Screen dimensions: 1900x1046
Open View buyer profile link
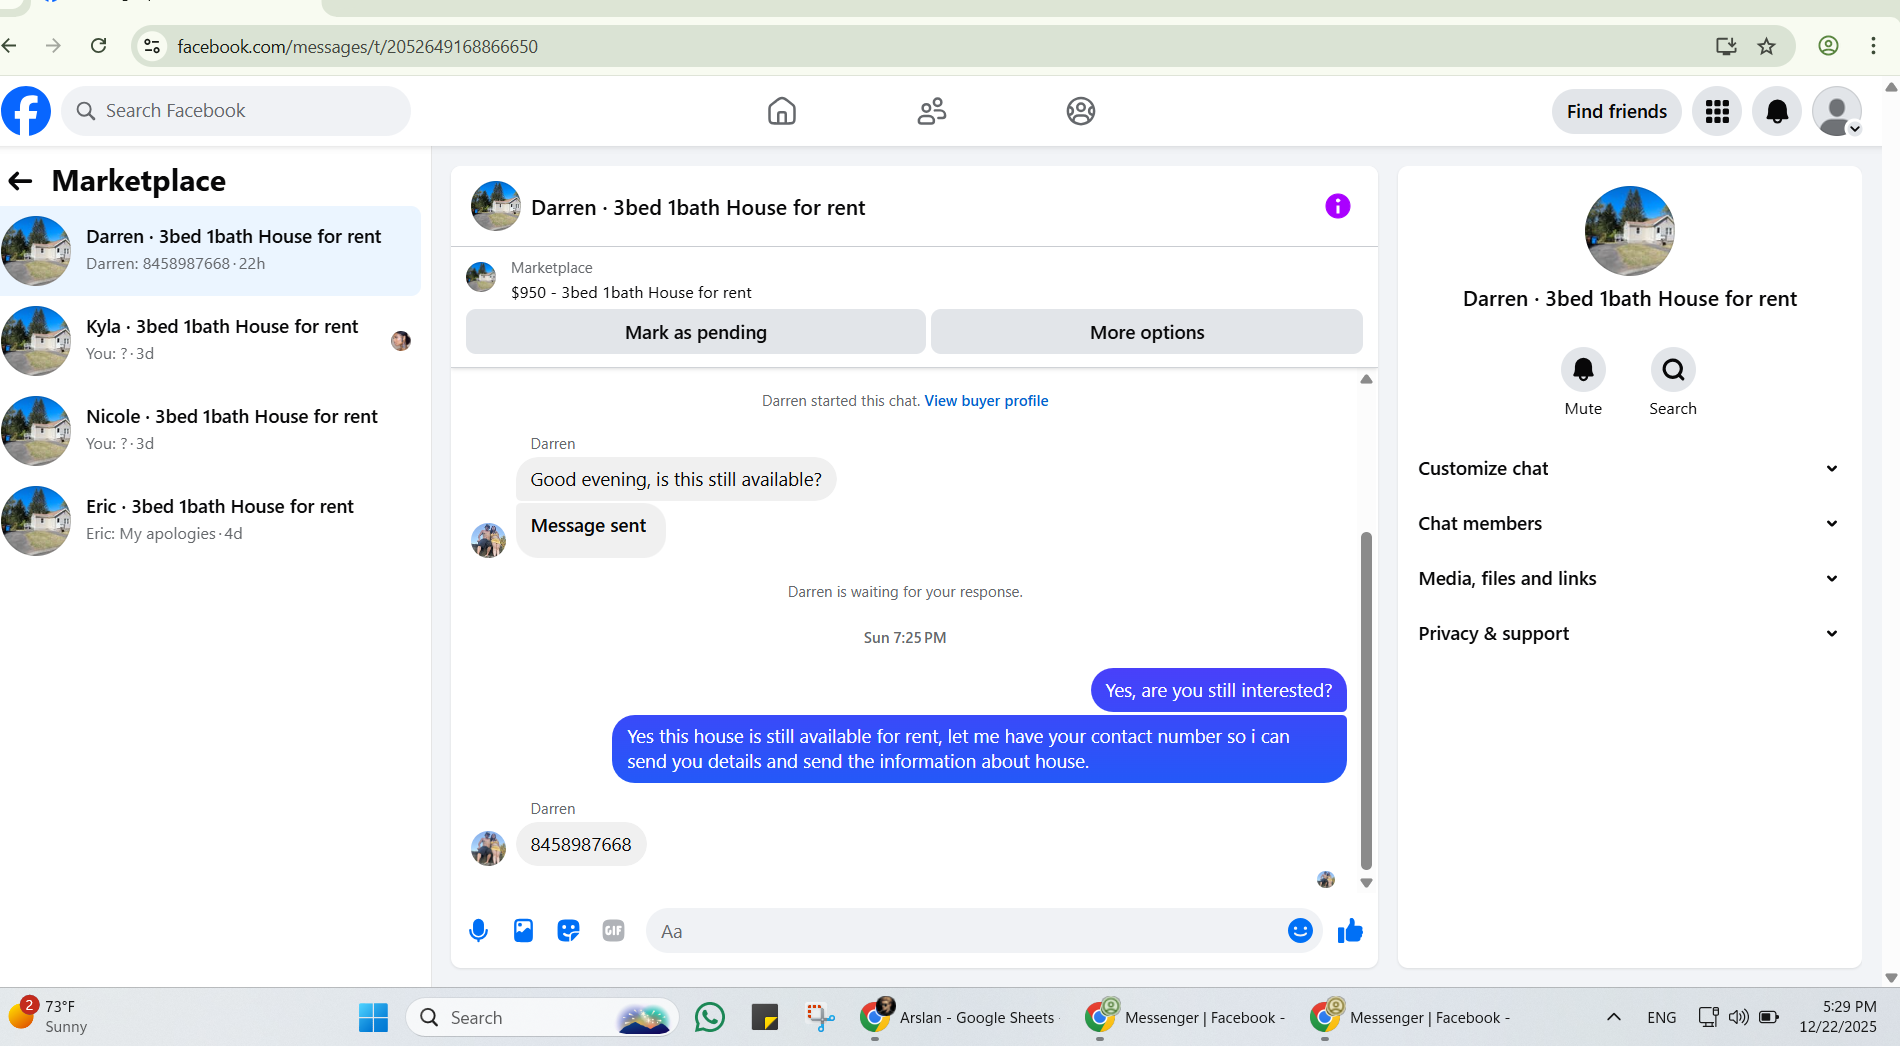tap(986, 401)
